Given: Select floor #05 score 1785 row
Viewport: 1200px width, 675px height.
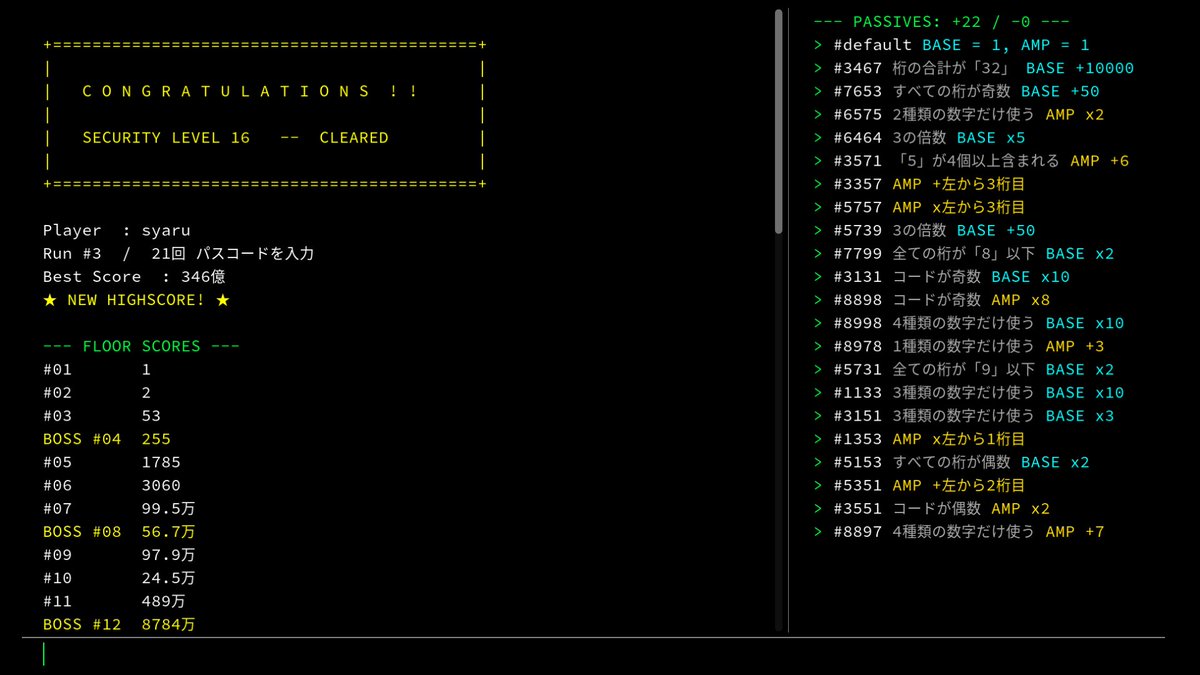Looking at the screenshot, I should coord(112,463).
